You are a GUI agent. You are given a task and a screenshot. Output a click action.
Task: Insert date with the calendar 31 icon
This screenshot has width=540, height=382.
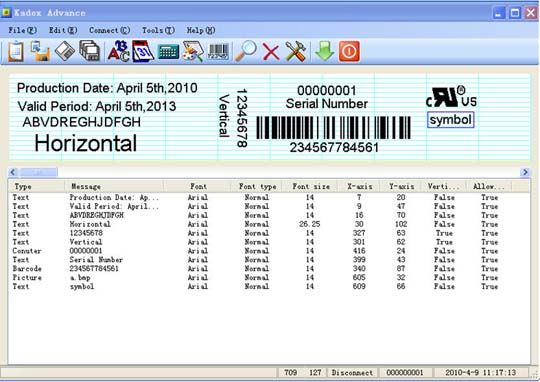pyautogui.click(x=143, y=51)
